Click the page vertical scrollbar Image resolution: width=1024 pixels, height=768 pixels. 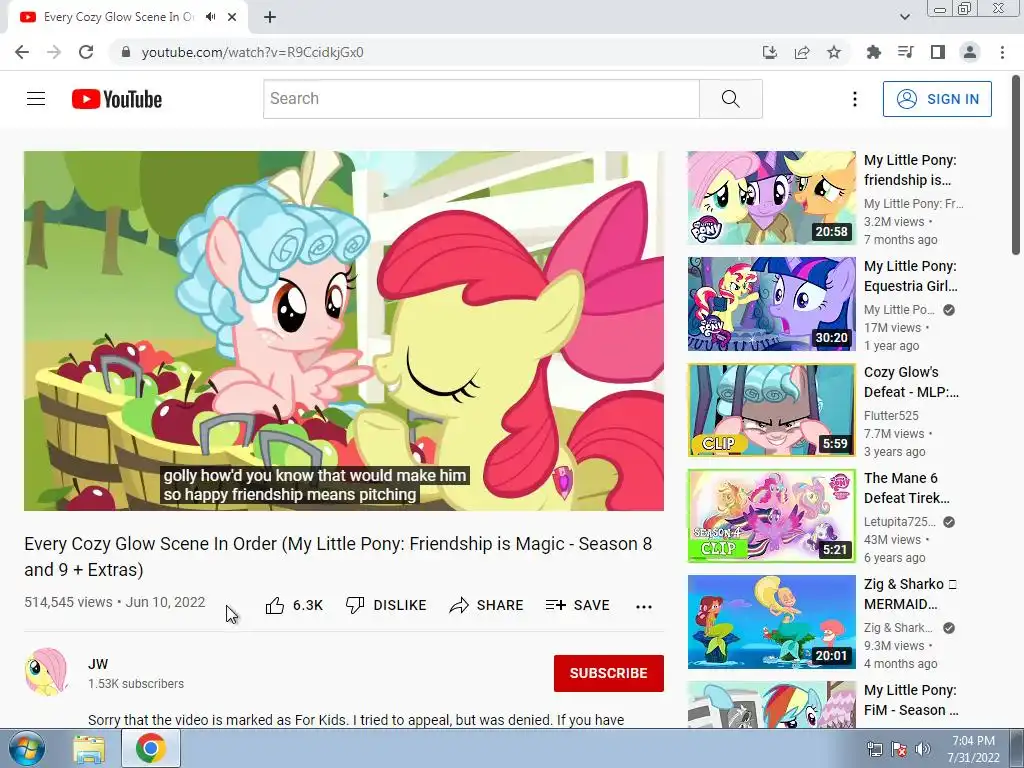1016,163
